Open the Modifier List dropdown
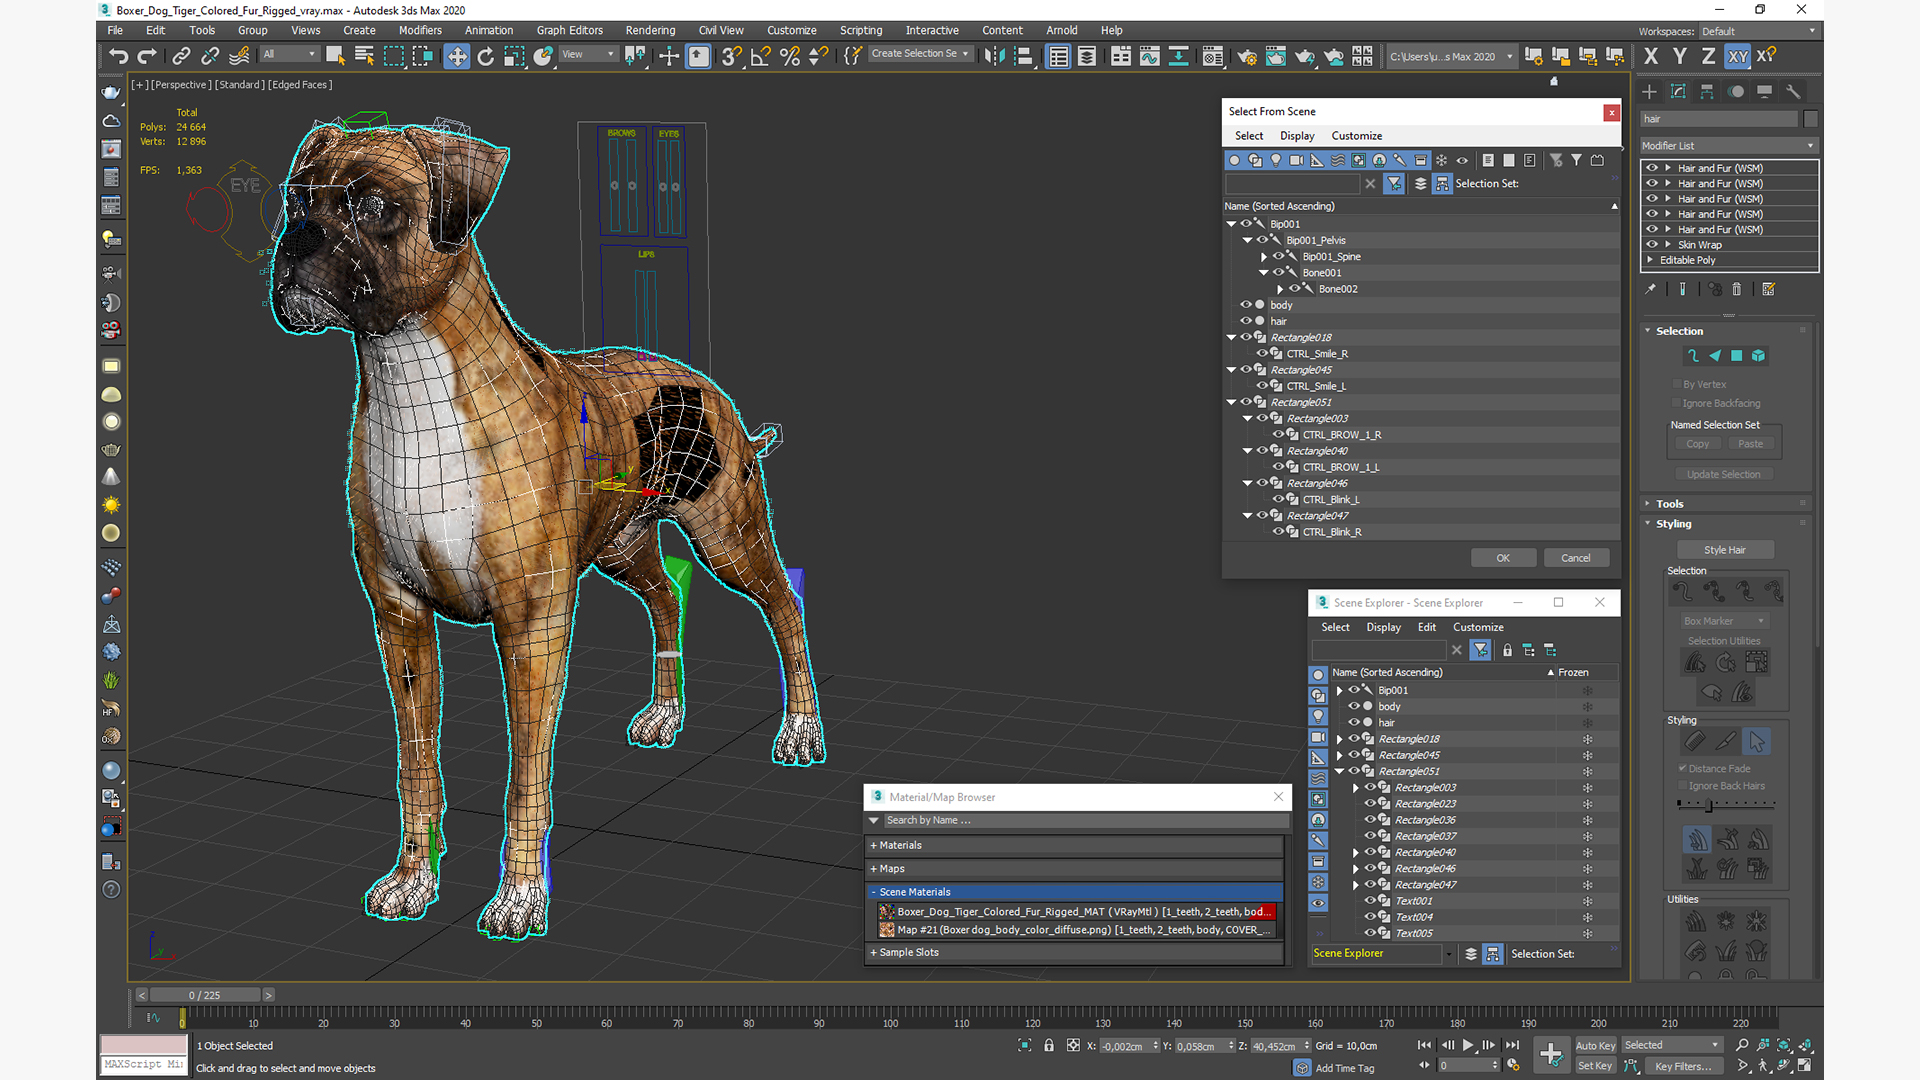The height and width of the screenshot is (1080, 1920). (1729, 146)
